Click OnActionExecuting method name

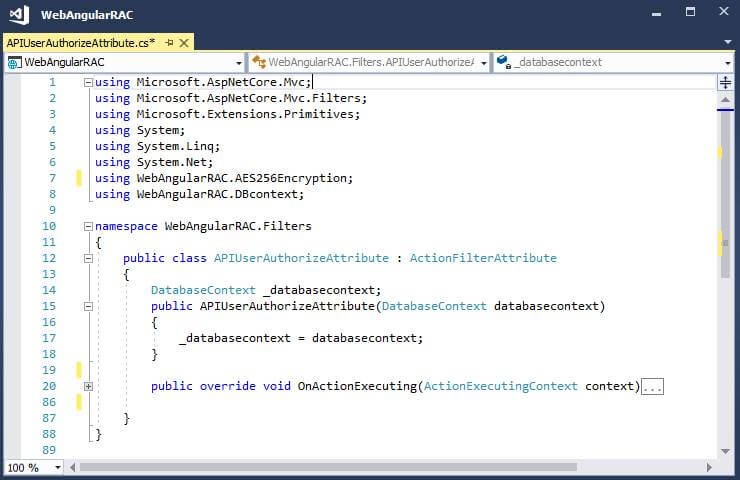(x=357, y=387)
